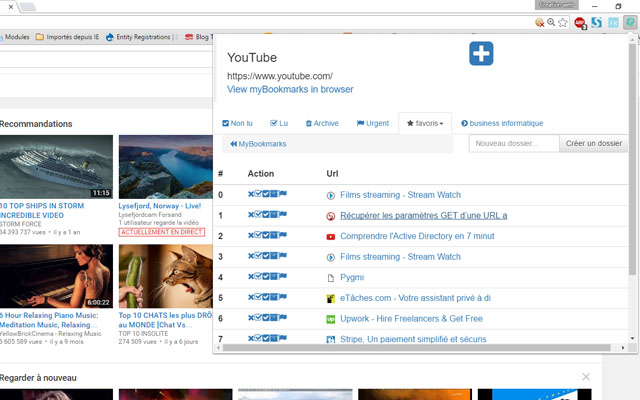Screen dimensions: 640x400
Task: Click YouTube favicon beside Comprendre l'Active Directory
Action: tap(331, 237)
